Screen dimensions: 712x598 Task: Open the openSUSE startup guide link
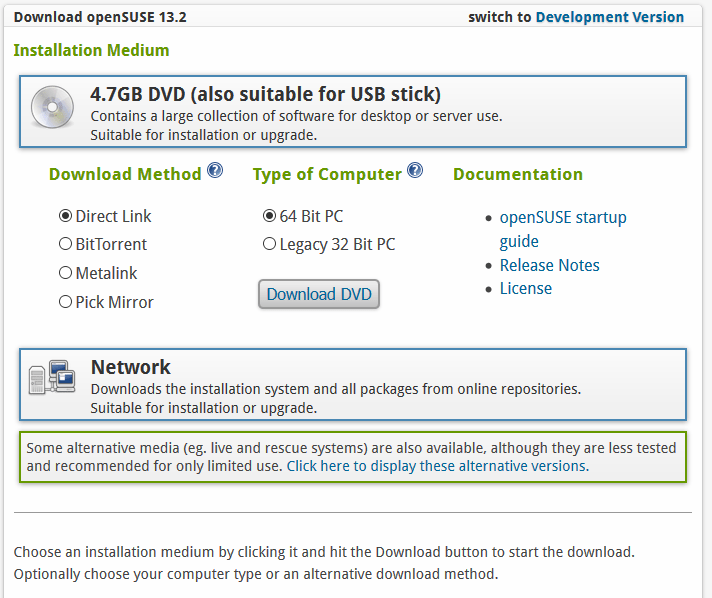click(563, 229)
